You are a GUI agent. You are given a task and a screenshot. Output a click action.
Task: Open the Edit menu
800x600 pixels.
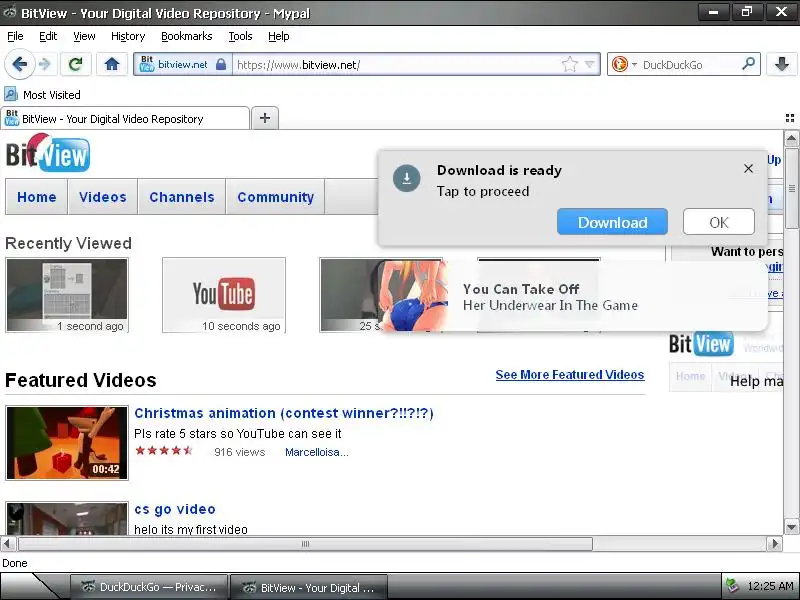[48, 36]
